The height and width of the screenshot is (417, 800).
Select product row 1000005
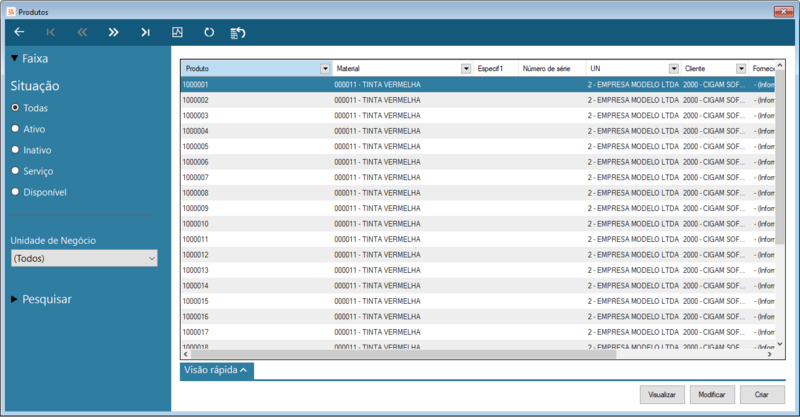(478, 146)
